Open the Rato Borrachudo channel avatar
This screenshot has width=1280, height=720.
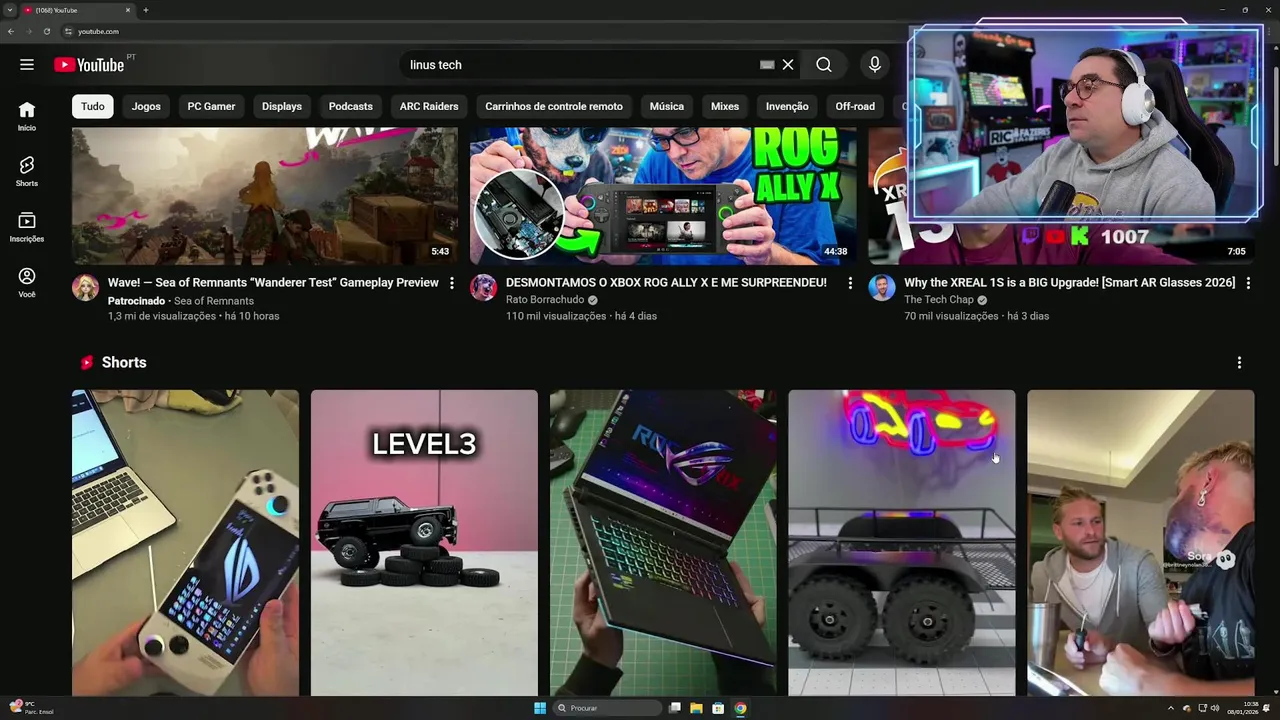[x=484, y=288]
